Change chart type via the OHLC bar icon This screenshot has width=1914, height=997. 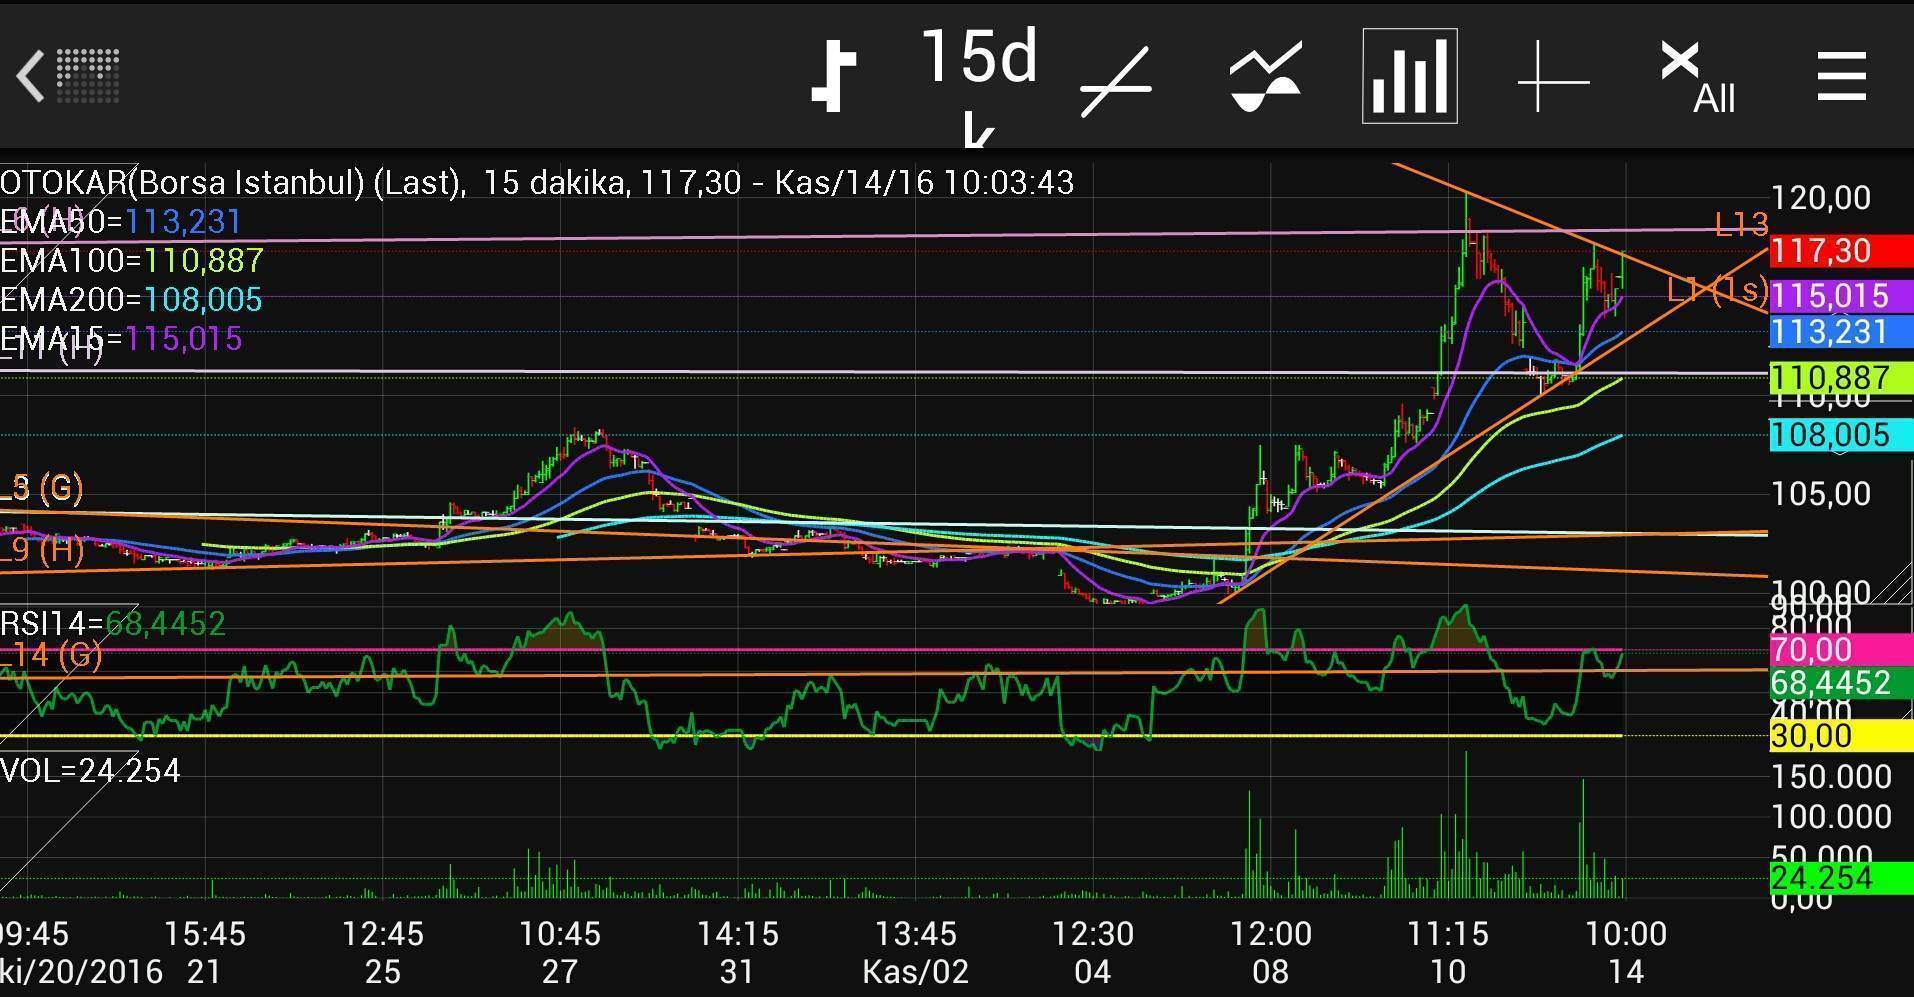pos(833,76)
